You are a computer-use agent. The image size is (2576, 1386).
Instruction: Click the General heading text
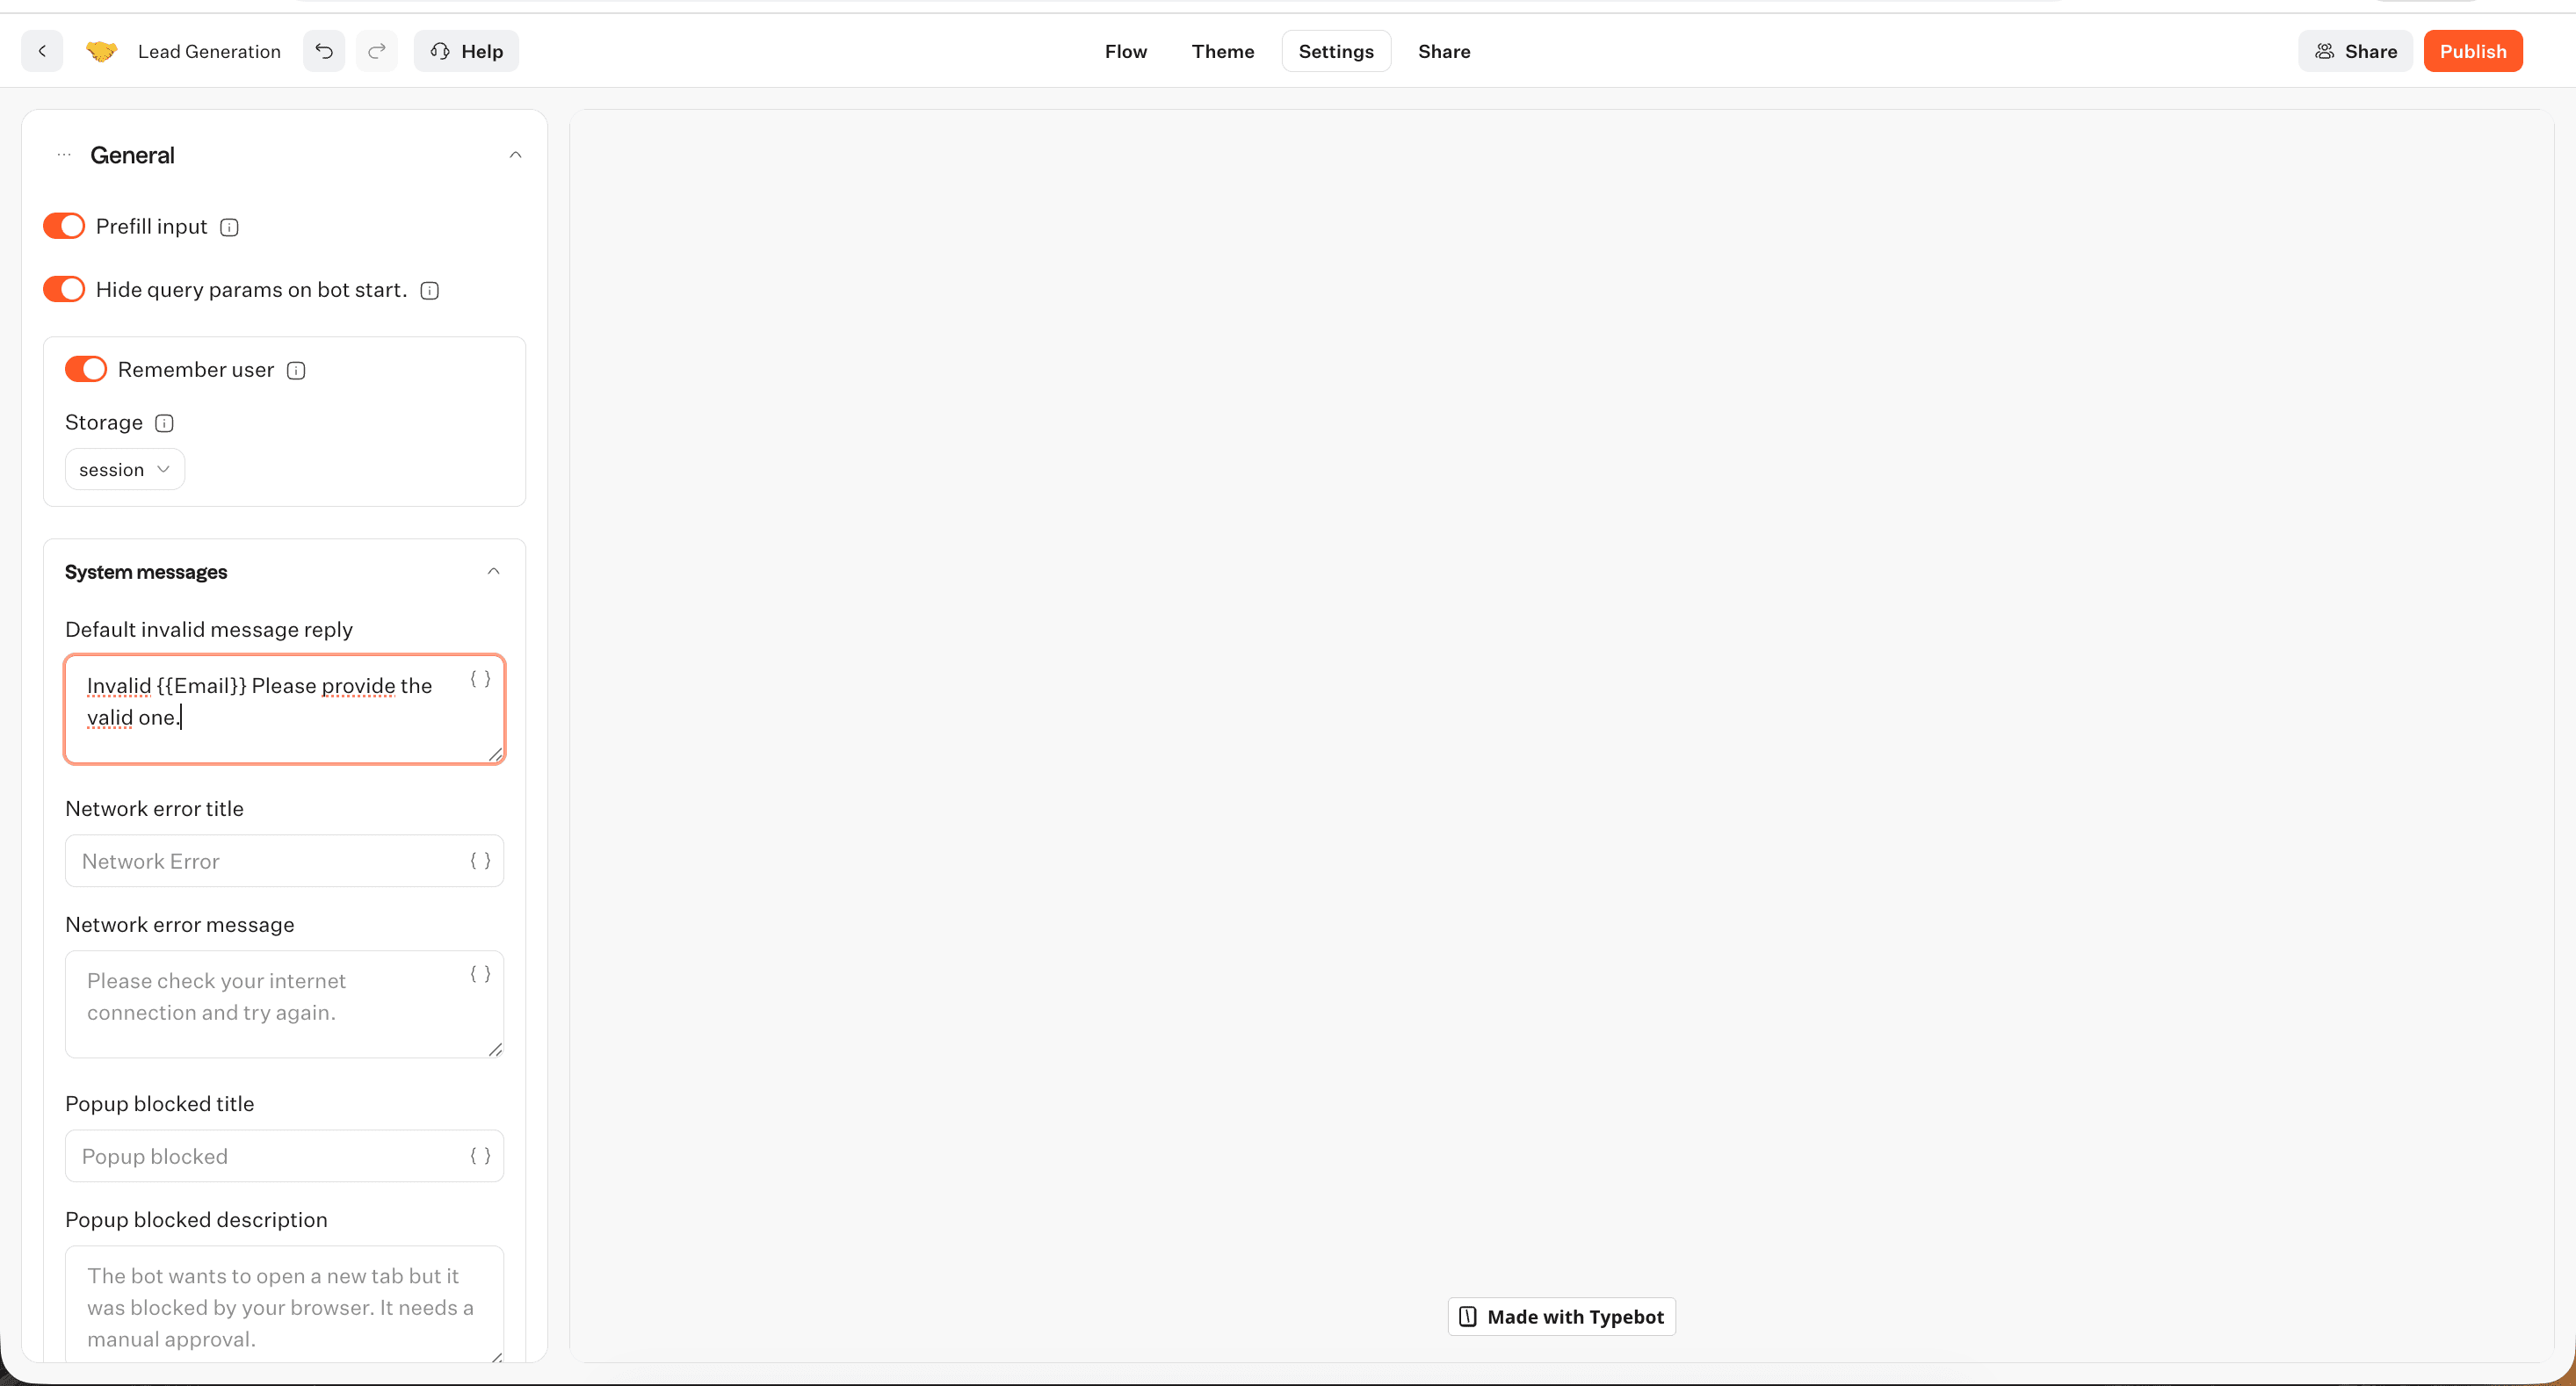132,155
